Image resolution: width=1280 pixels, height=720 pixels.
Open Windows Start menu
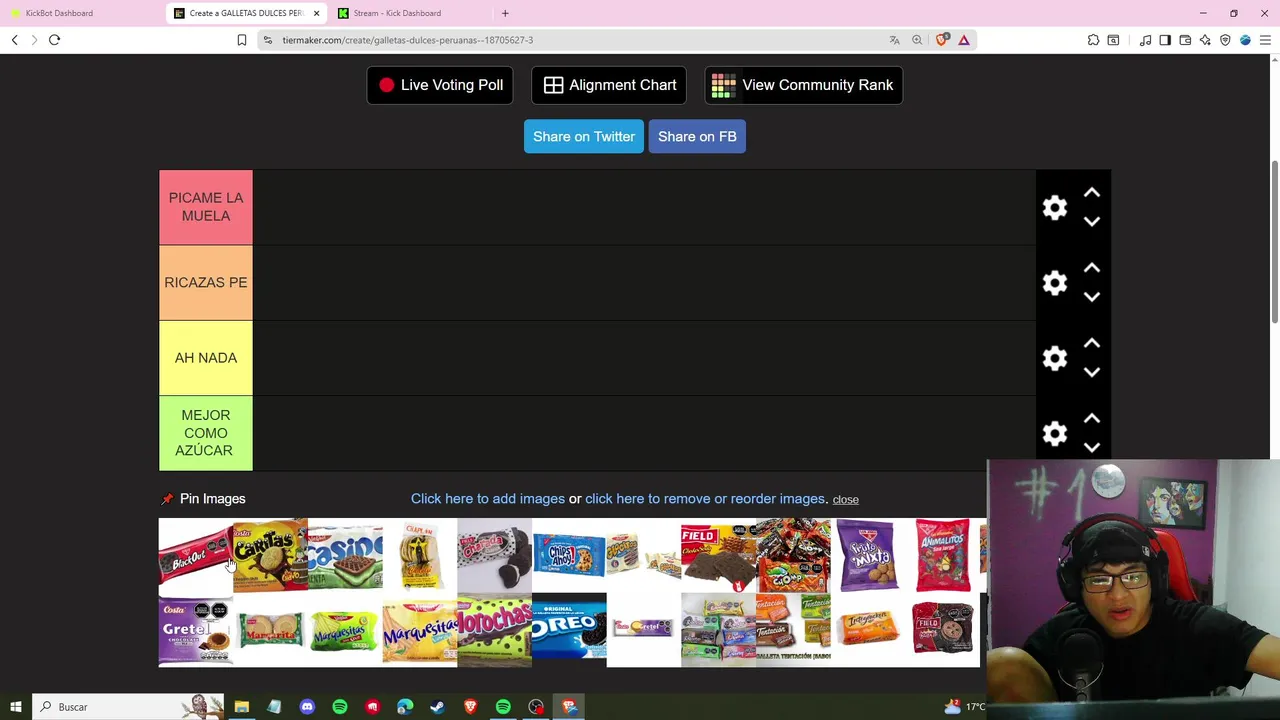point(15,707)
